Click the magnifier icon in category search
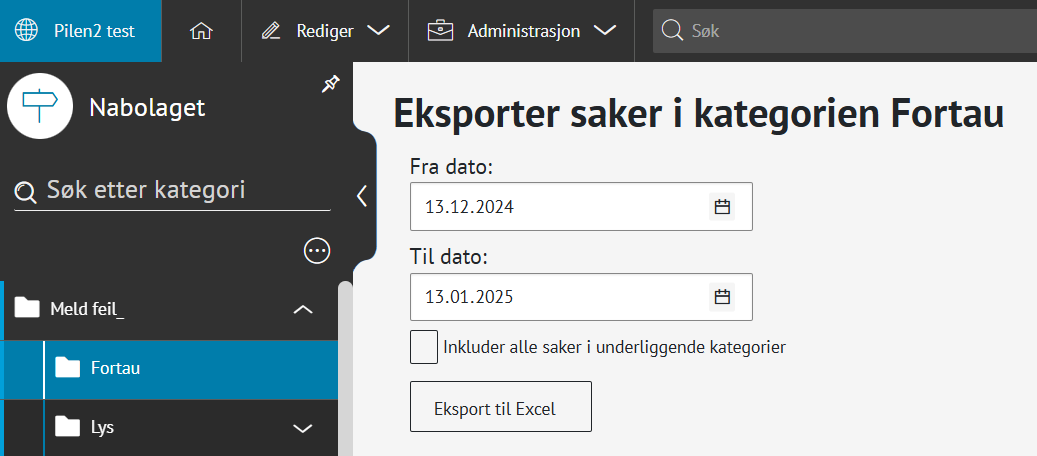This screenshot has height=456, width=1037. (x=27, y=191)
